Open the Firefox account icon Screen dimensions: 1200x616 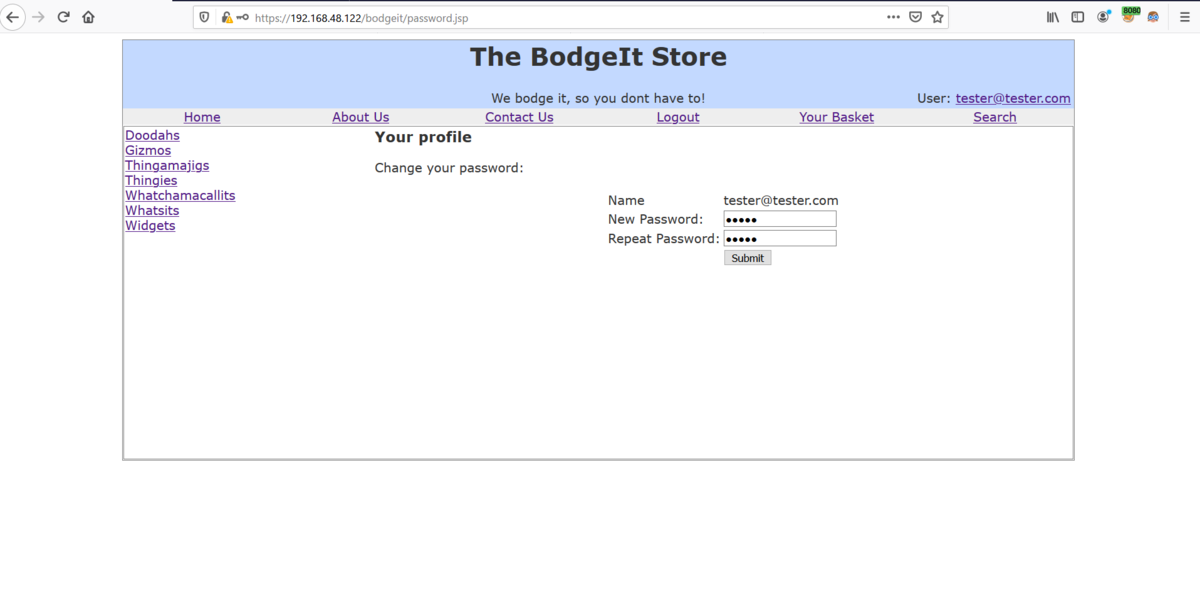[x=1104, y=17]
